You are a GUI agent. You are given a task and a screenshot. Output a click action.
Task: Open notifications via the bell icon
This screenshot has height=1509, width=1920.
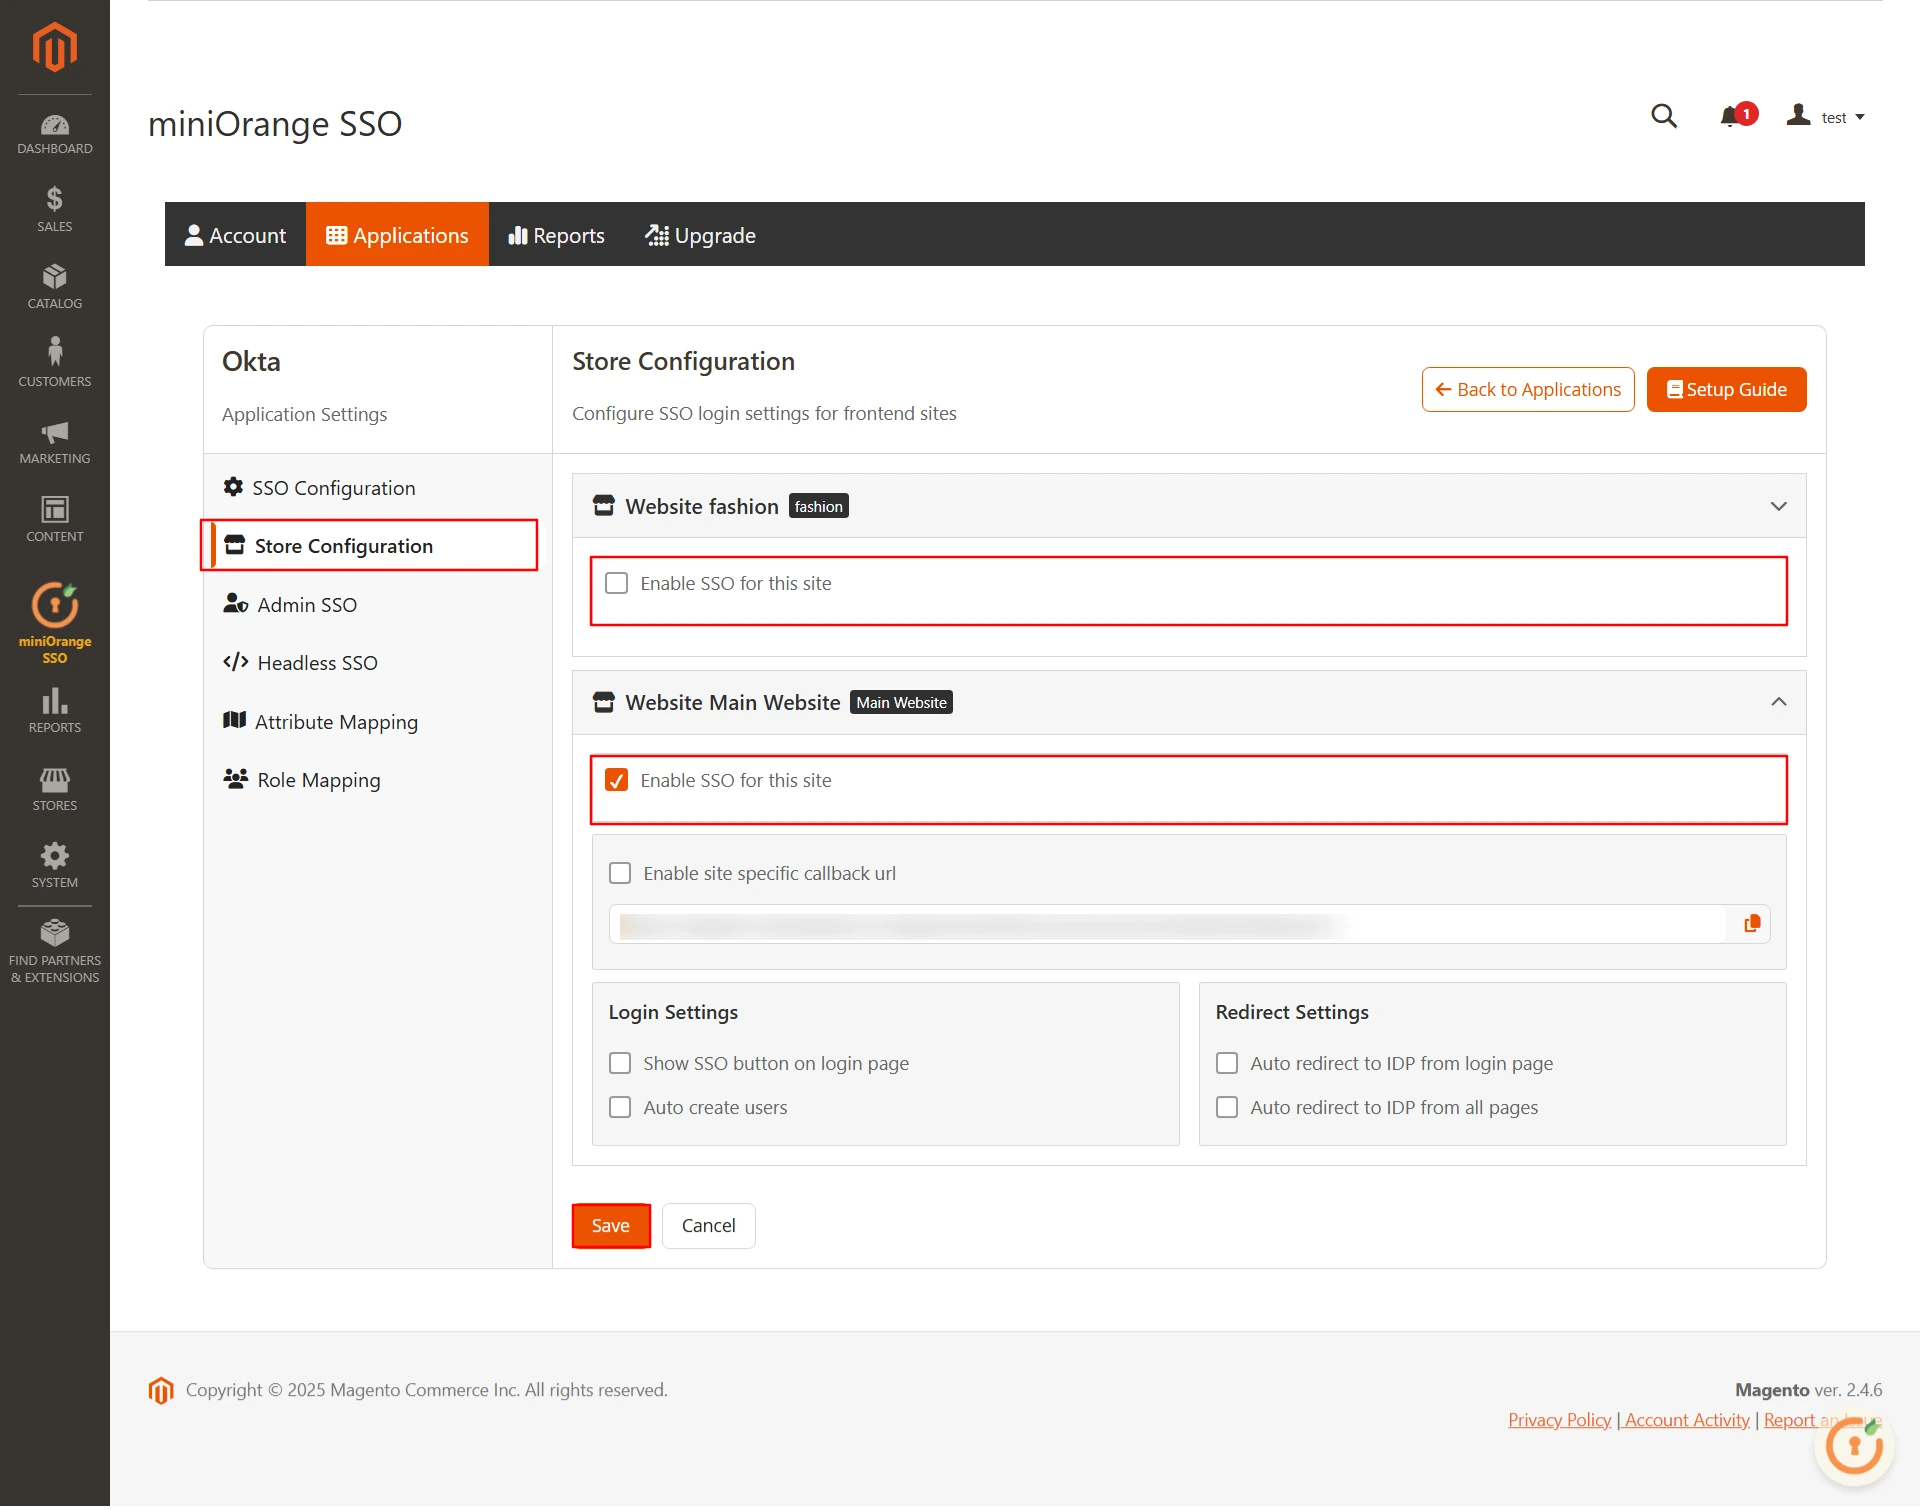pyautogui.click(x=1732, y=116)
